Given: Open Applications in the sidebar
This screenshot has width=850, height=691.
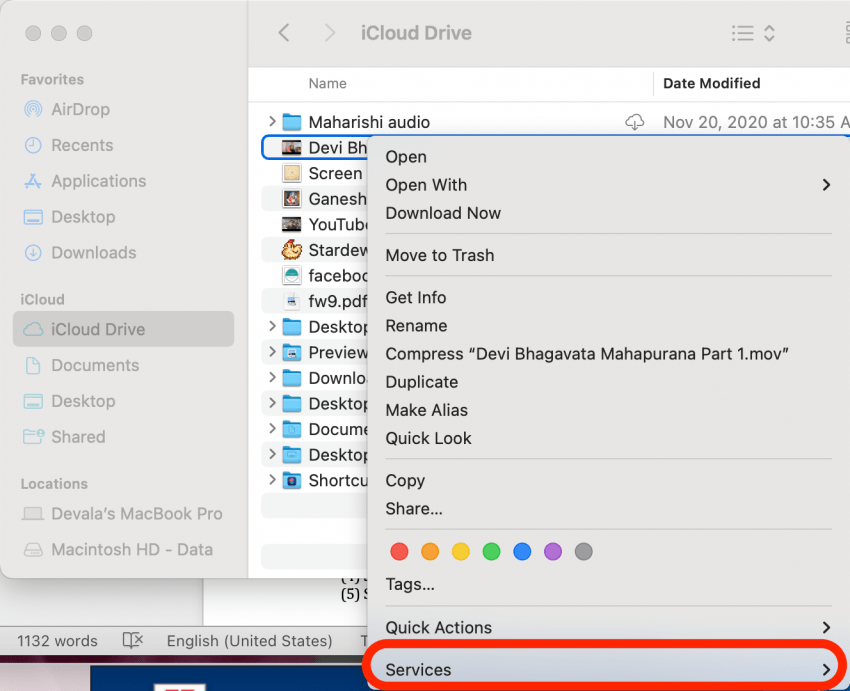Looking at the screenshot, I should click(98, 181).
